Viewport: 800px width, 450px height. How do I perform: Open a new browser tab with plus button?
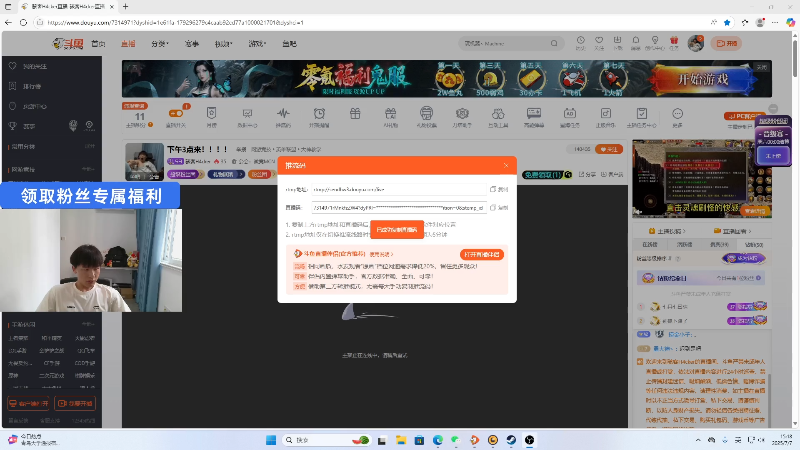[126, 7]
